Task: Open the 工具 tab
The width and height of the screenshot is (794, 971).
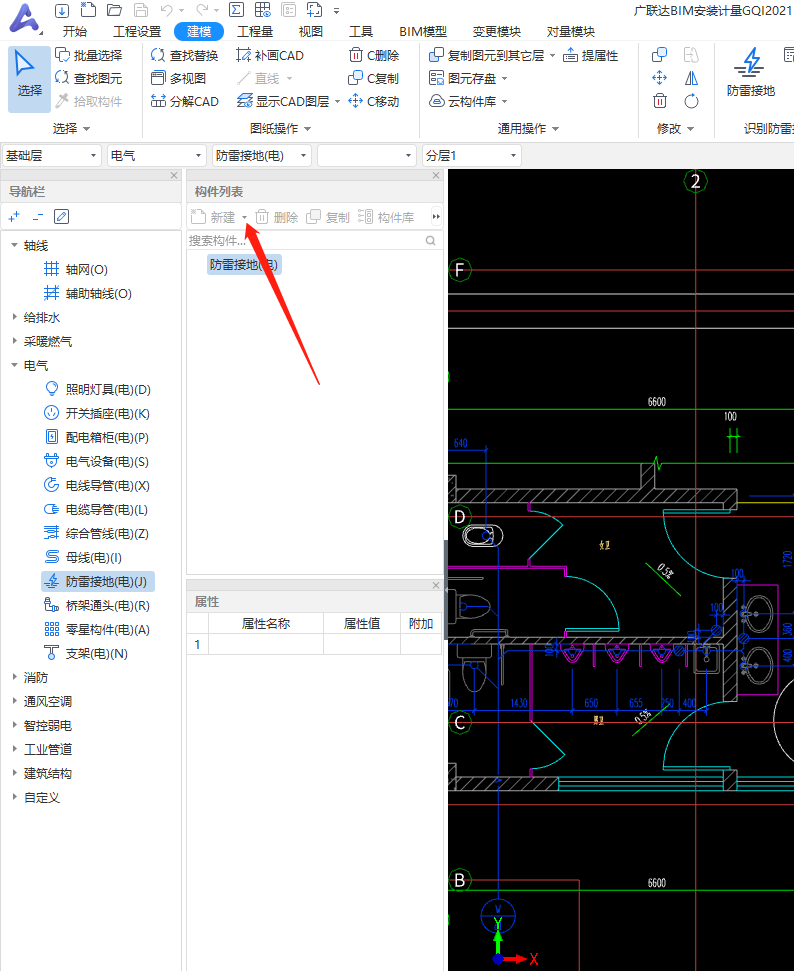Action: click(x=360, y=32)
